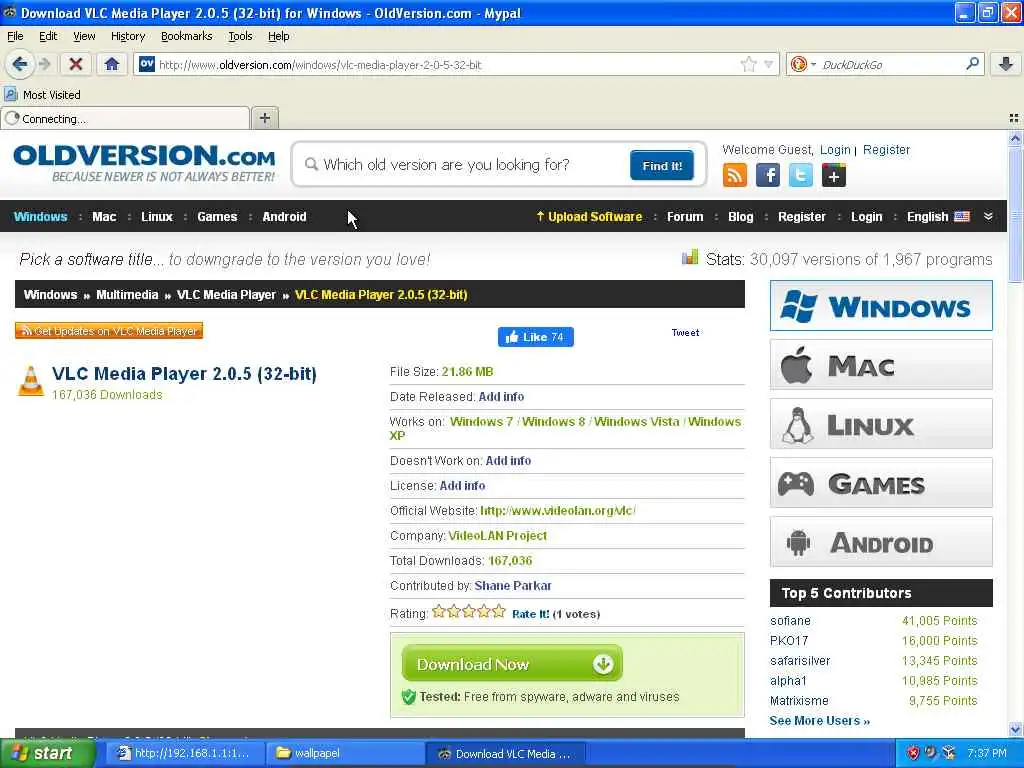Bookmark this page with the star icon

tap(748, 64)
